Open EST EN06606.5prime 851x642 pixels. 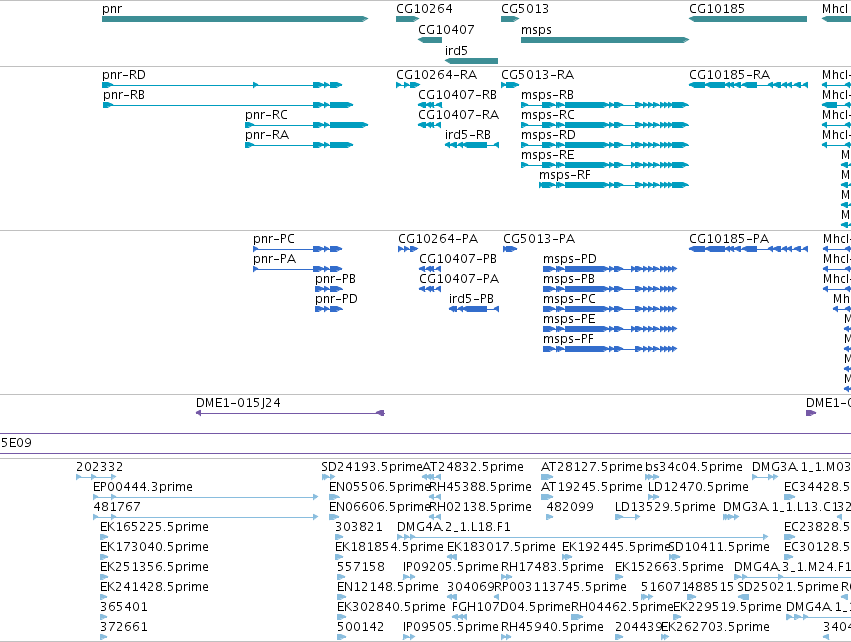coord(334,517)
